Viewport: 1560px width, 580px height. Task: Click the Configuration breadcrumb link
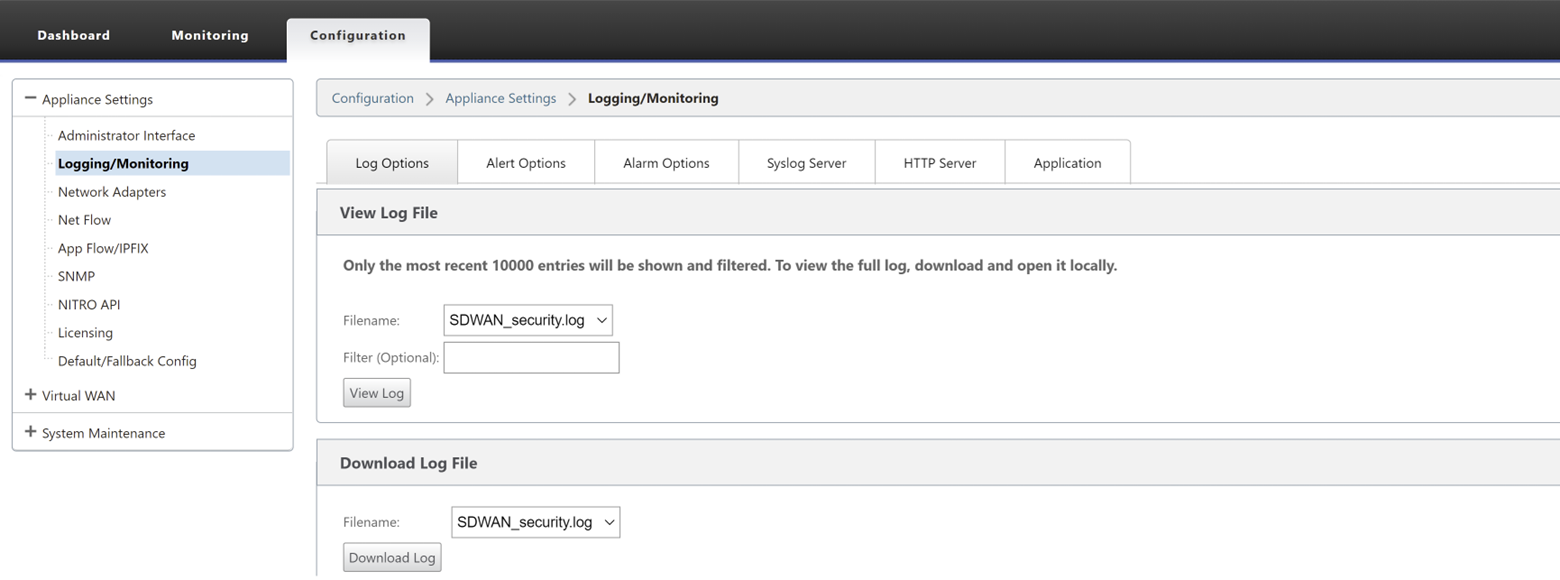point(373,98)
